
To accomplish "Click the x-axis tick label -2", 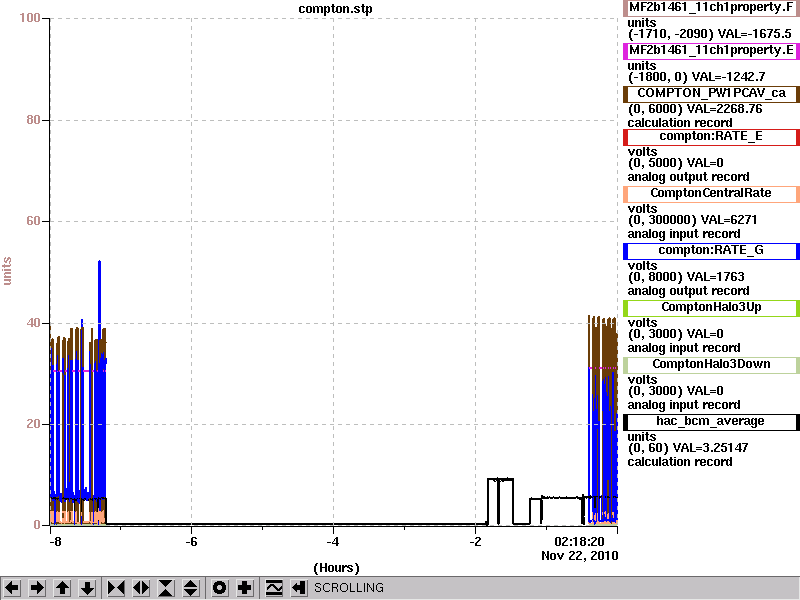I will point(474,541).
